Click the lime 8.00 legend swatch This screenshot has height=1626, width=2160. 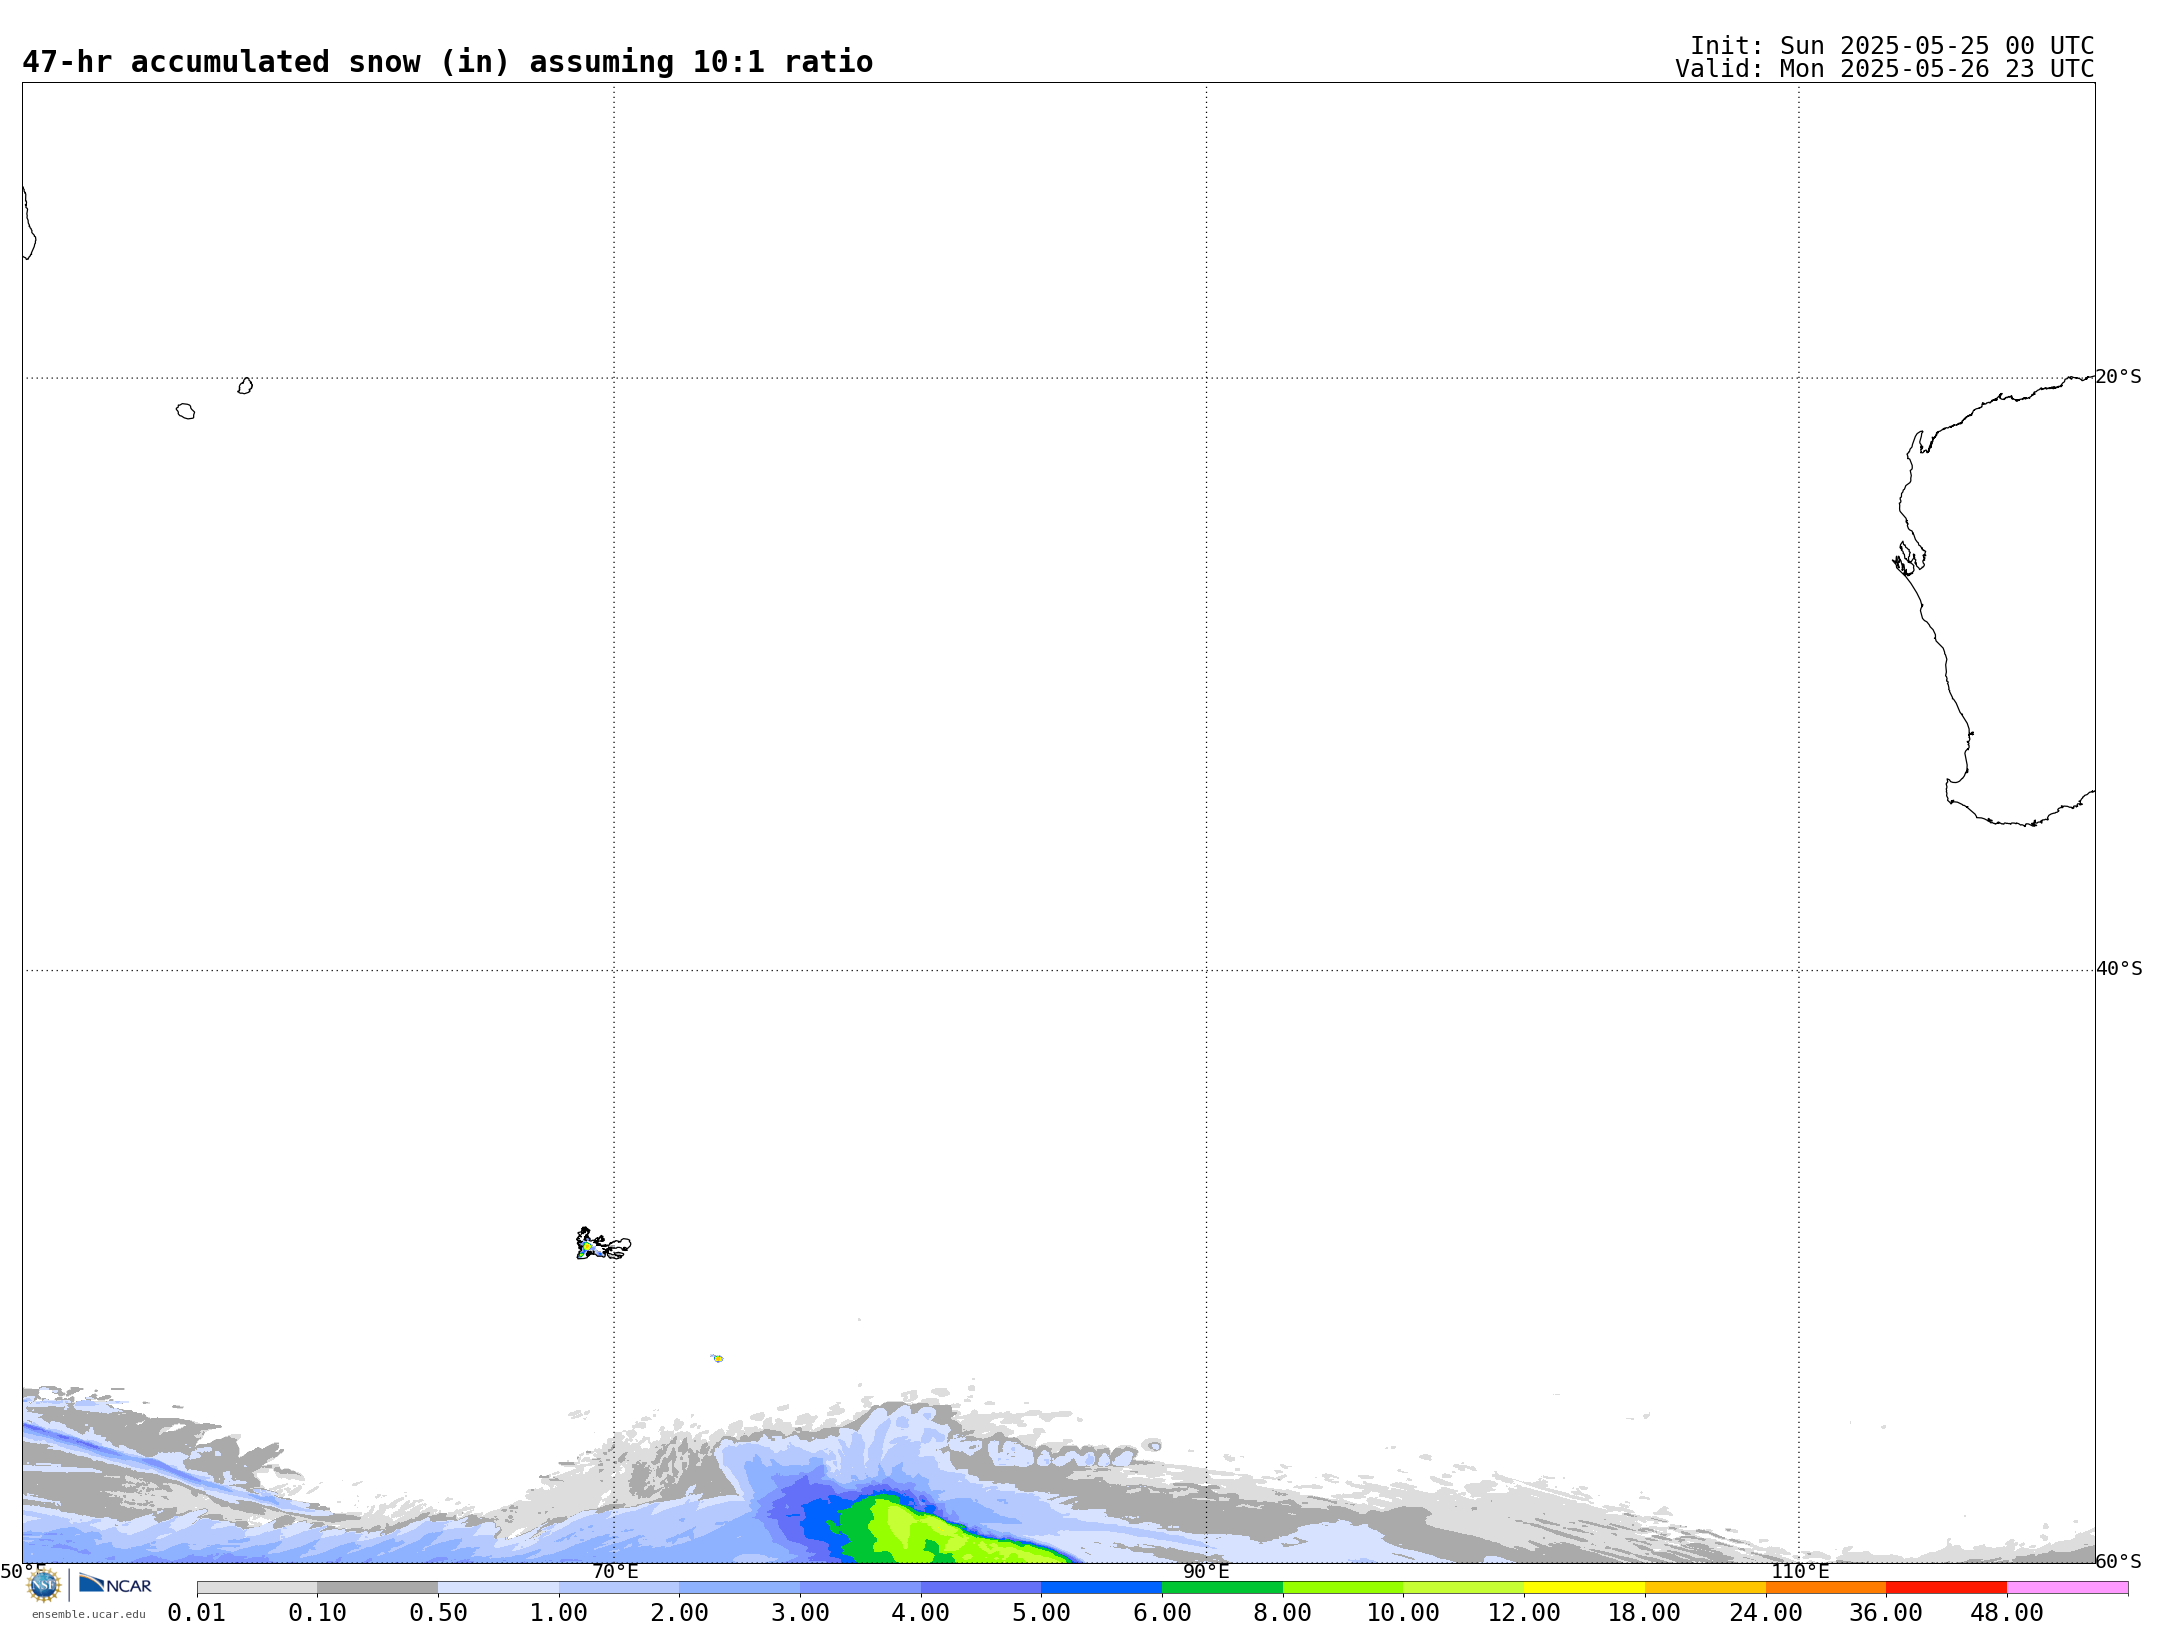1343,1588
